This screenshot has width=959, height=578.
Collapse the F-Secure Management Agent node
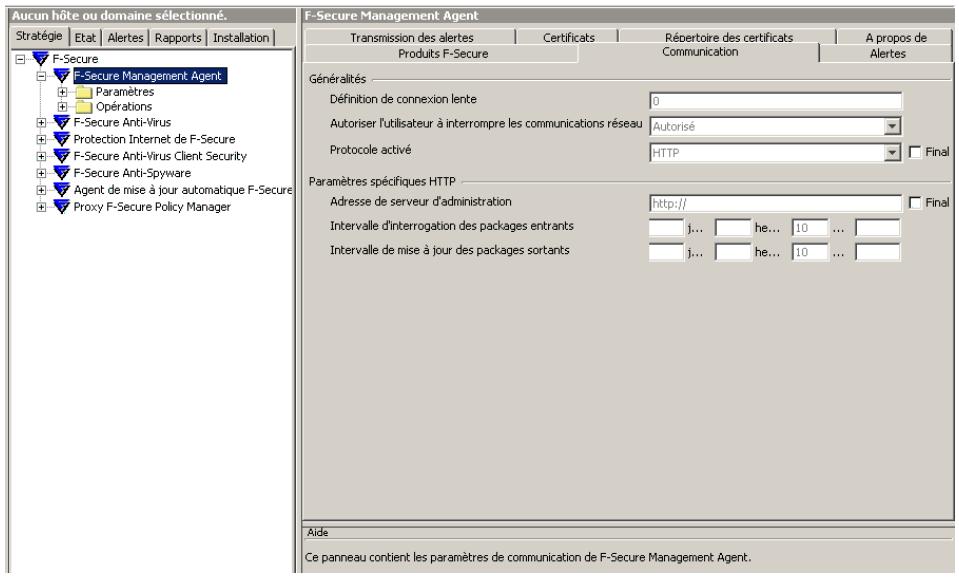point(42,76)
